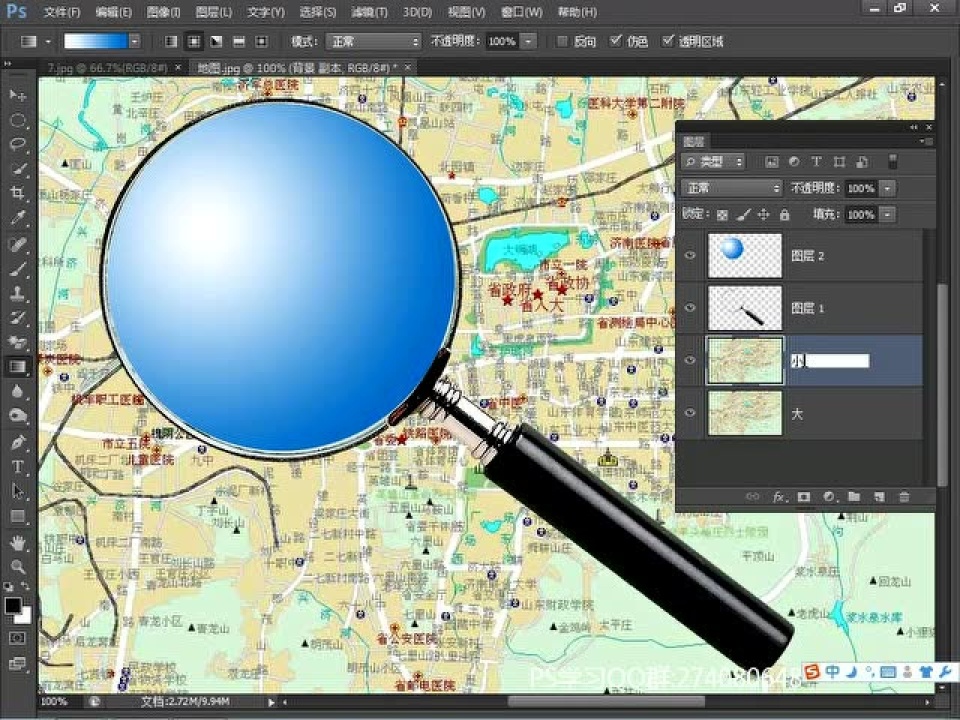Image resolution: width=960 pixels, height=720 pixels.
Task: Toggle visibility of layer 大
Action: [x=690, y=413]
